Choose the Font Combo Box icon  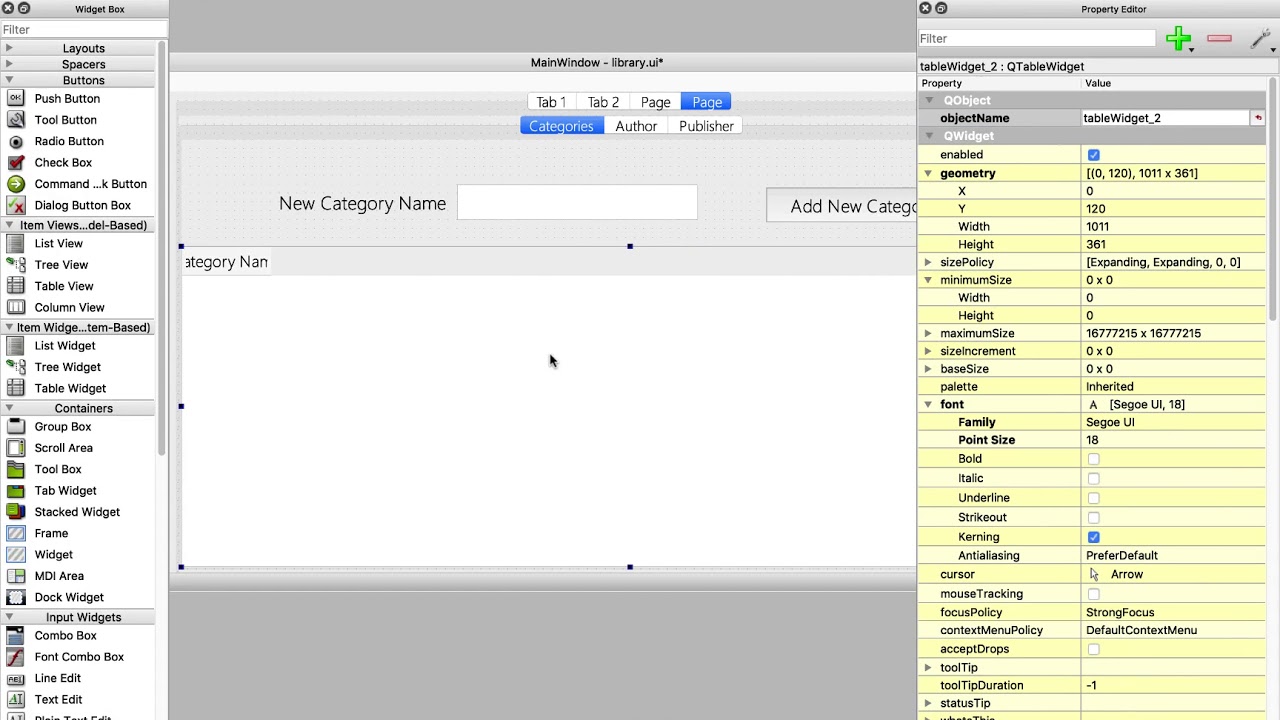[16, 657]
